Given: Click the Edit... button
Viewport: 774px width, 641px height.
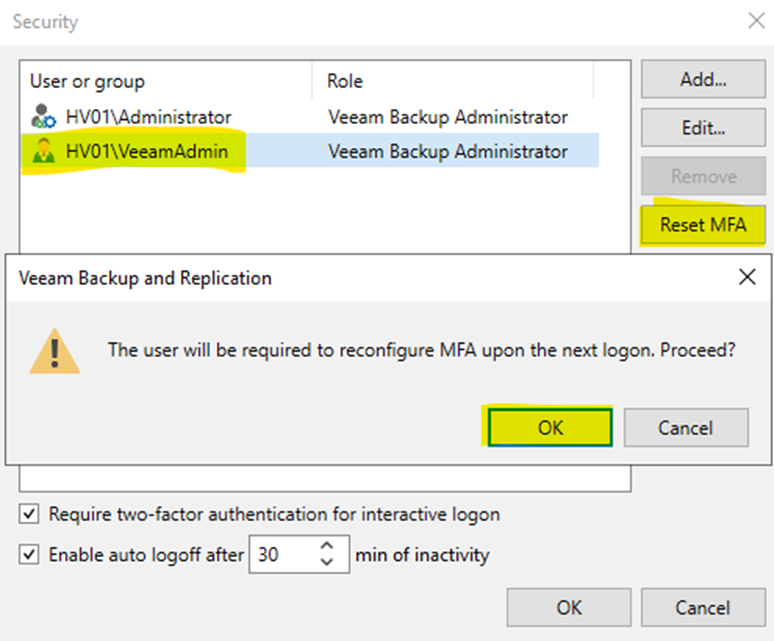Looking at the screenshot, I should 703,128.
